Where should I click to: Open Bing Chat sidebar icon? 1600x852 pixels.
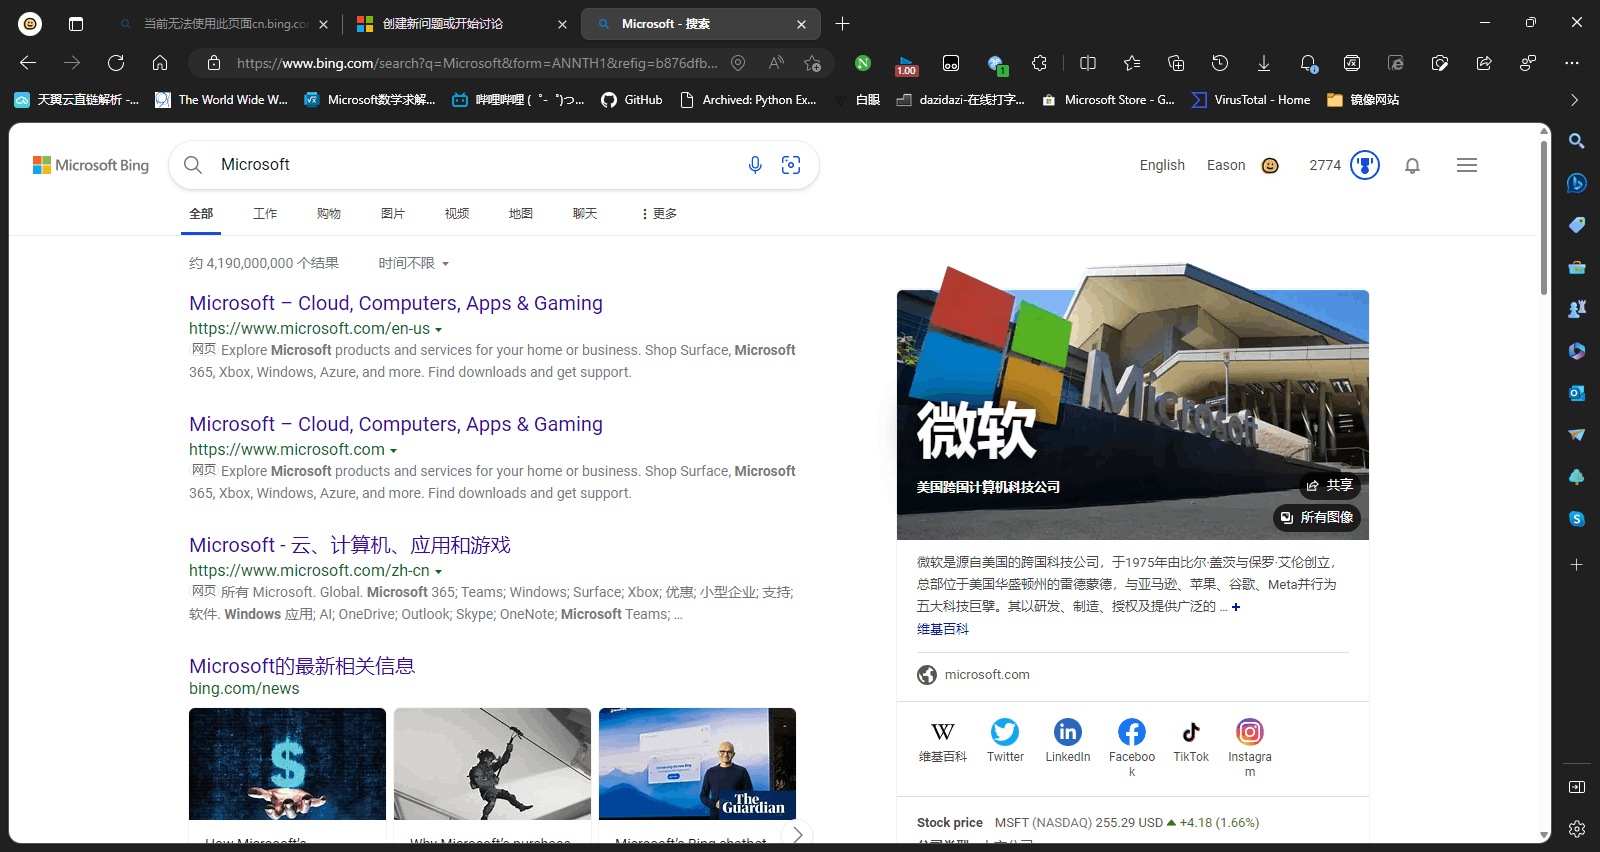tap(1577, 183)
